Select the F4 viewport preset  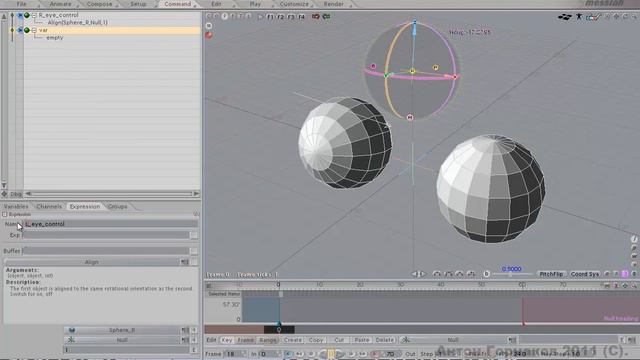tap(301, 17)
